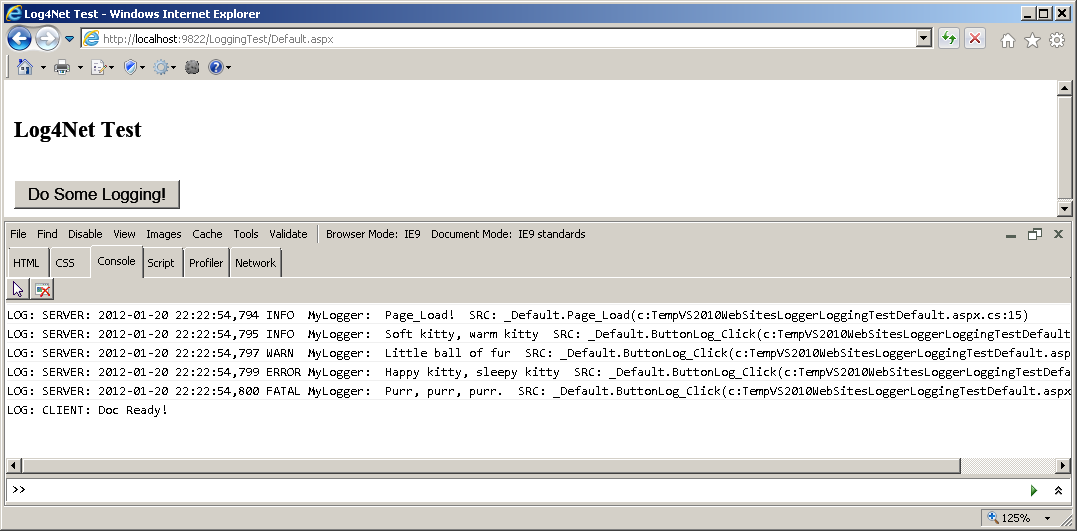
Task: Open the Page menu icon
Action: (x=102, y=67)
